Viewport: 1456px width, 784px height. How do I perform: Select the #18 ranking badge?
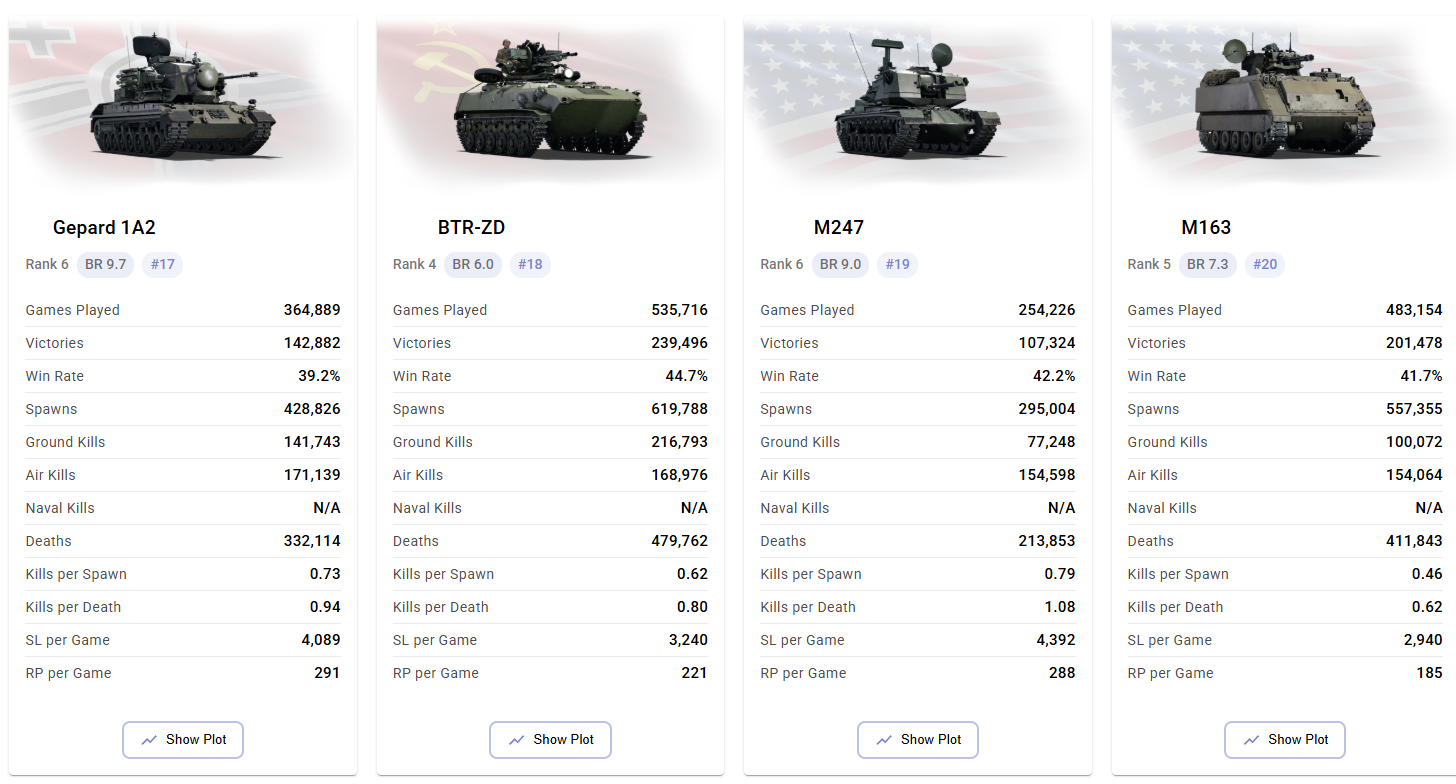point(530,264)
